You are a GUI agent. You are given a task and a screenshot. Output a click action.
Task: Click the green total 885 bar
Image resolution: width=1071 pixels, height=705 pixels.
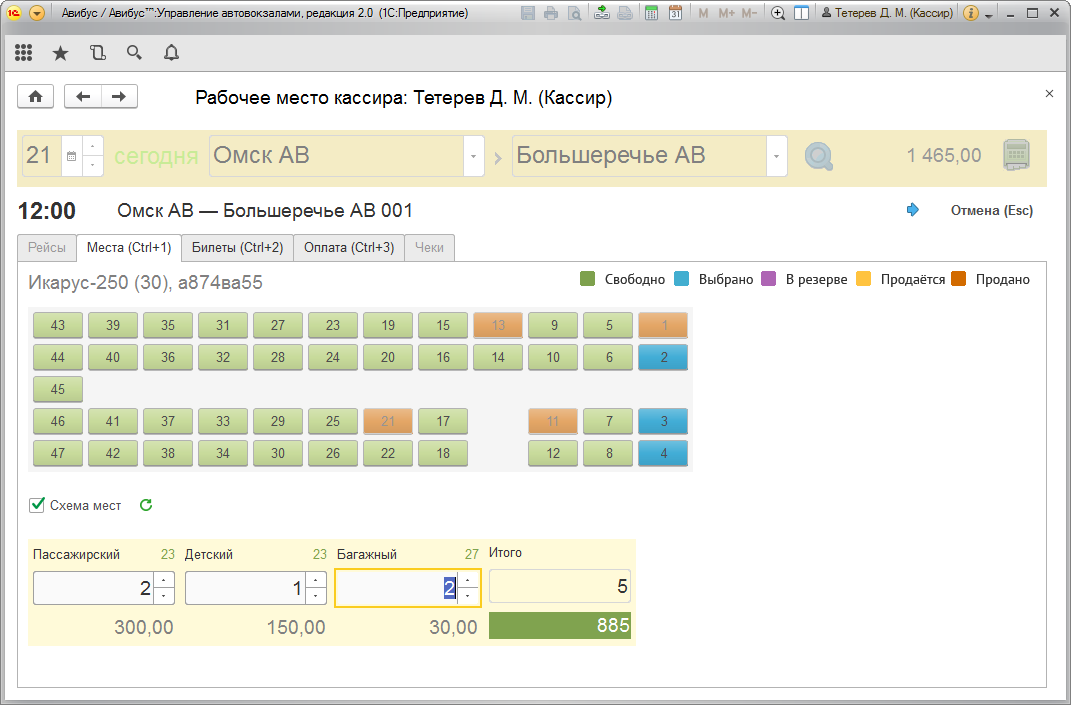click(x=559, y=626)
